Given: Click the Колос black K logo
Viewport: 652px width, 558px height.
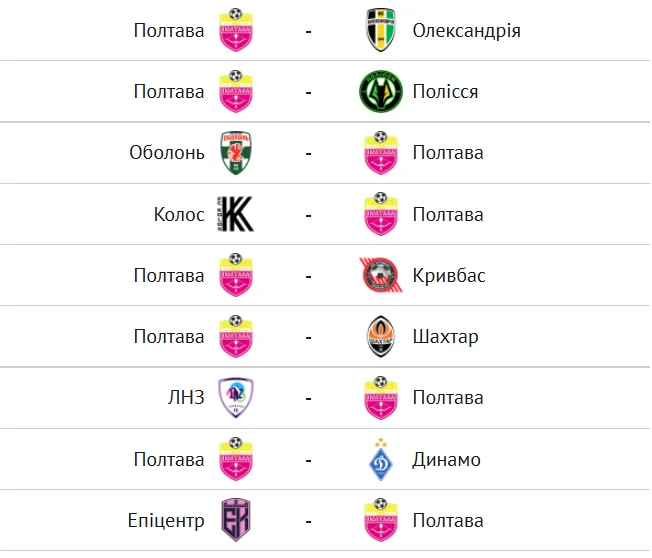Looking at the screenshot, I should (237, 215).
